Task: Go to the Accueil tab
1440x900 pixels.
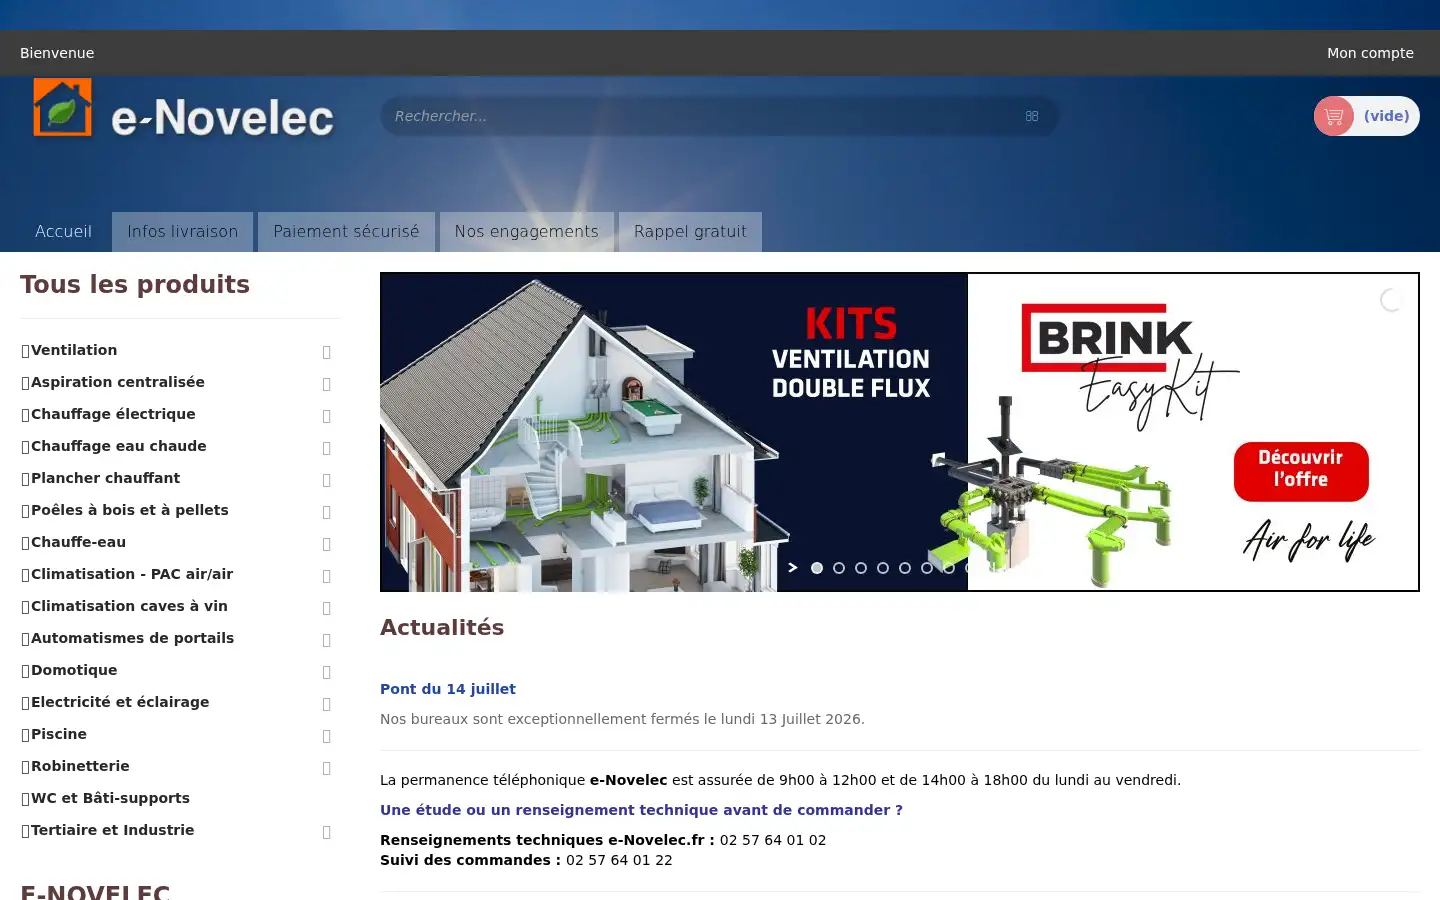Action: click(x=64, y=232)
